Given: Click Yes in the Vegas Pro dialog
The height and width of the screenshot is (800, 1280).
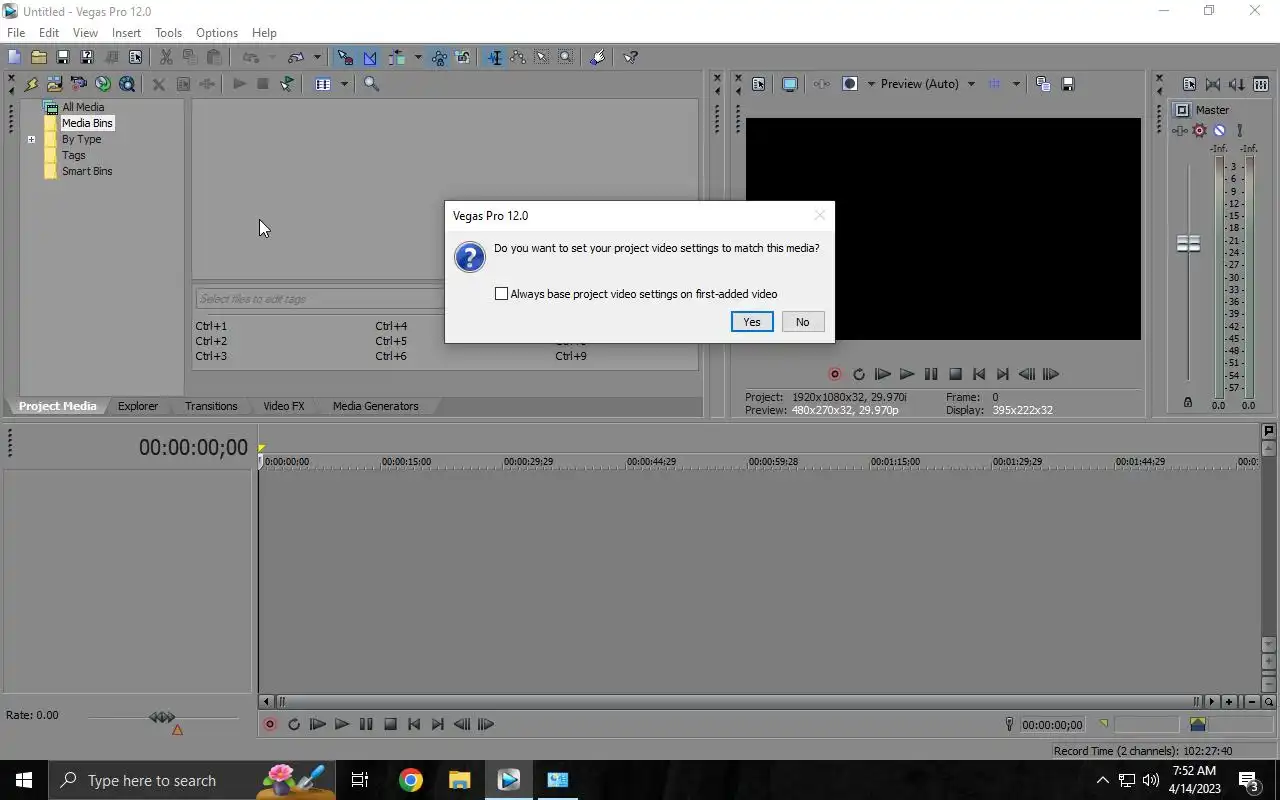Looking at the screenshot, I should [752, 322].
